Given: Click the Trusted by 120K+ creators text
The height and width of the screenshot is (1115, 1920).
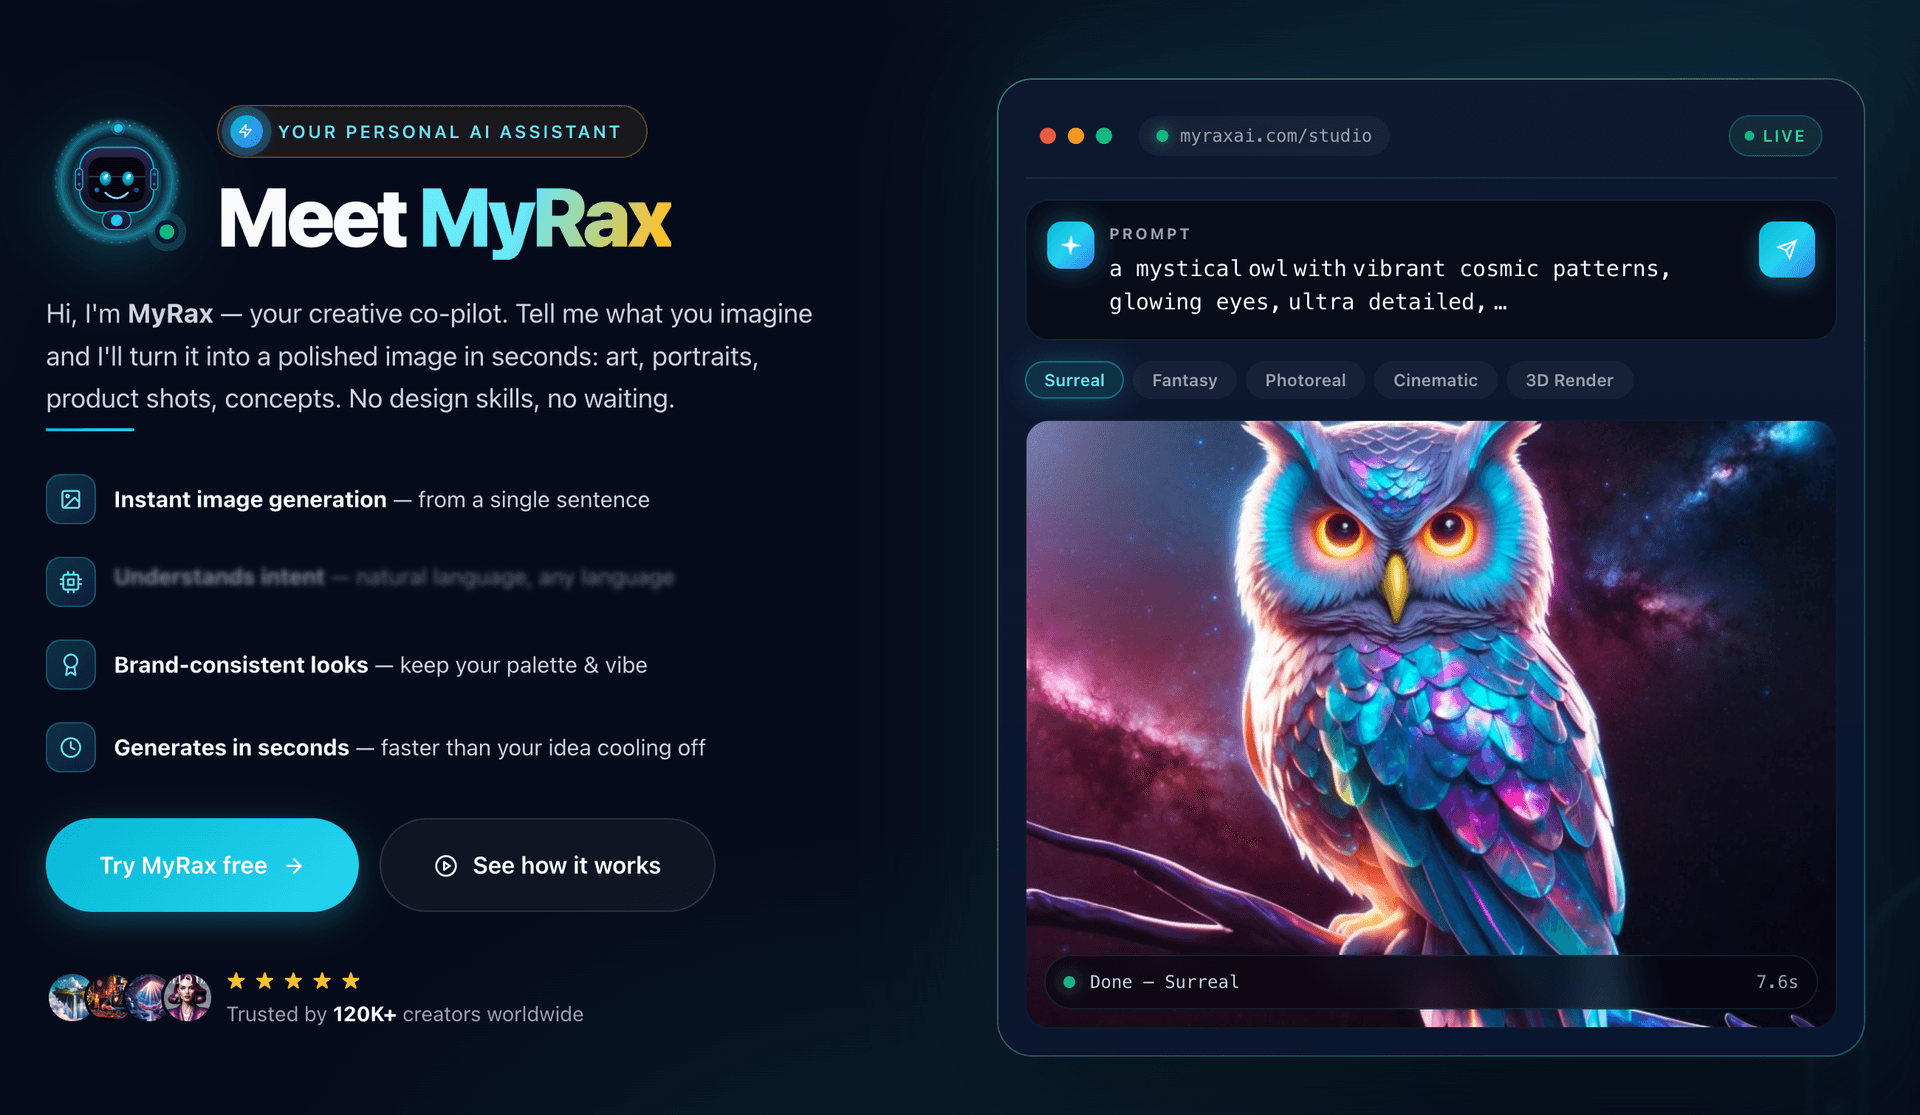Looking at the screenshot, I should tap(405, 1014).
